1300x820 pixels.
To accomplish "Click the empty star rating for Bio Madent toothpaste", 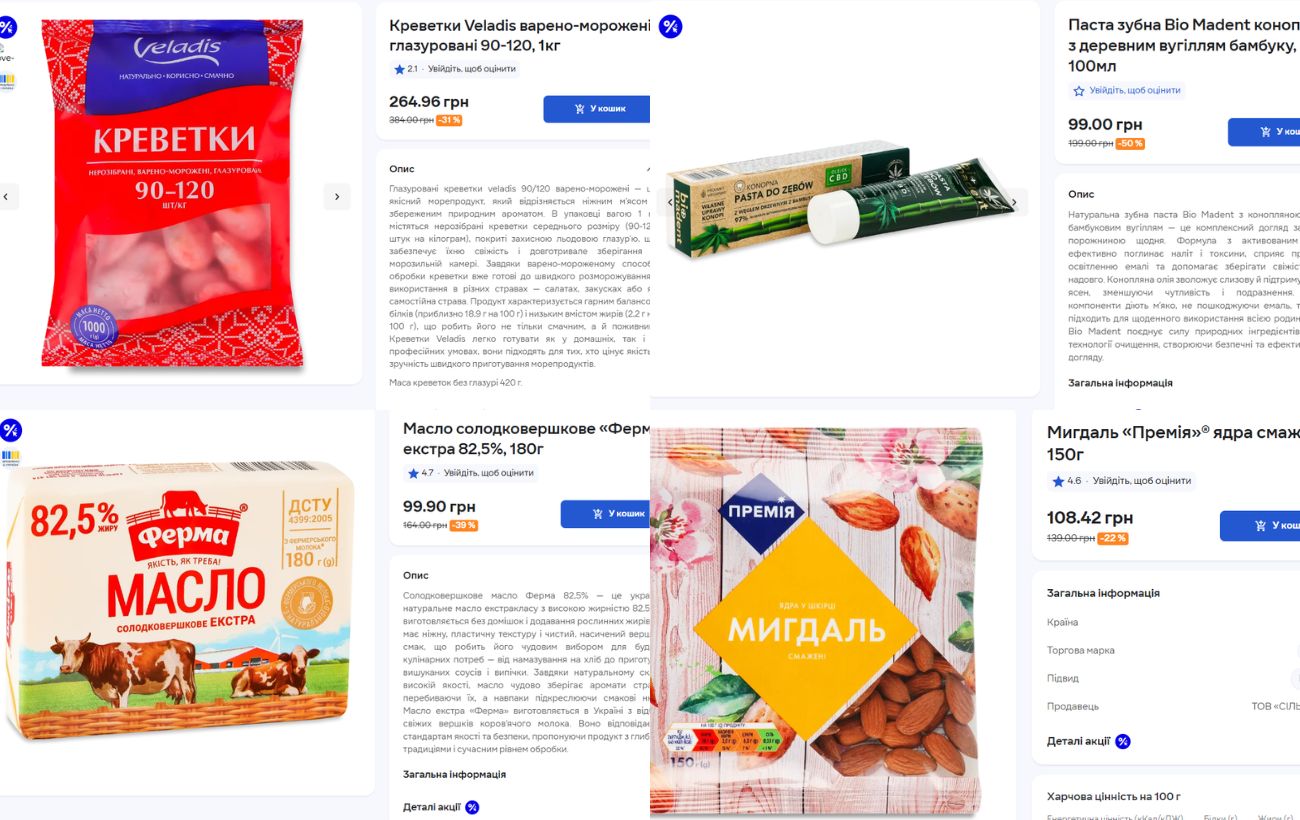I will tap(1079, 91).
